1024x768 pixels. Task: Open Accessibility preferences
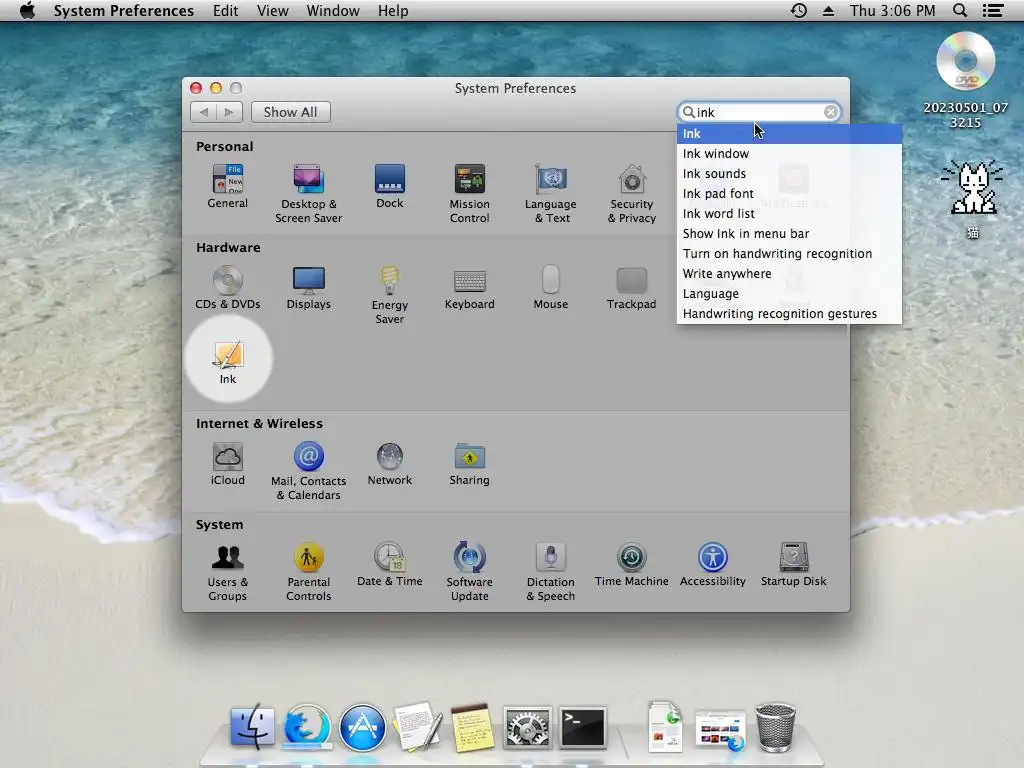[x=712, y=564]
